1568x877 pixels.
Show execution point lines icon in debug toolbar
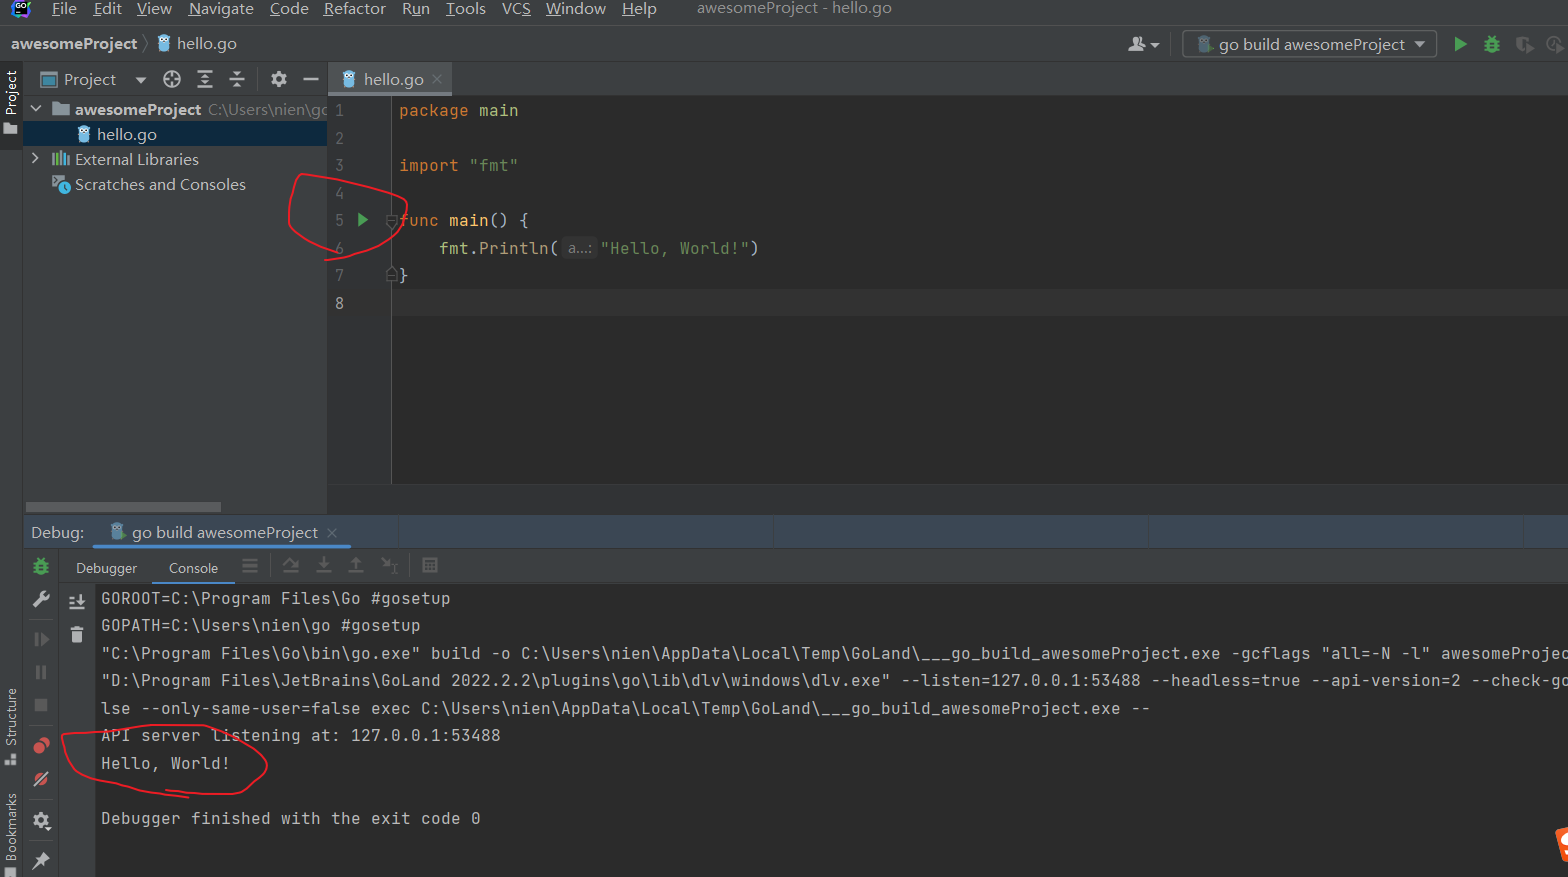click(x=250, y=565)
